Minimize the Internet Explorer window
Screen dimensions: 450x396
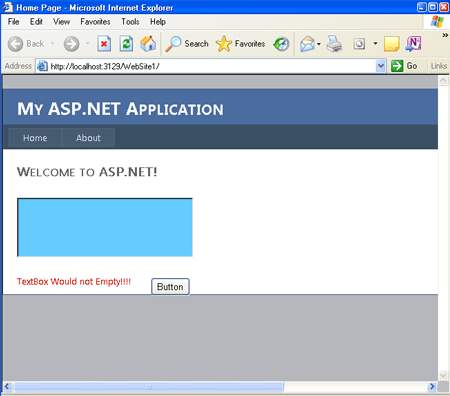click(x=422, y=7)
